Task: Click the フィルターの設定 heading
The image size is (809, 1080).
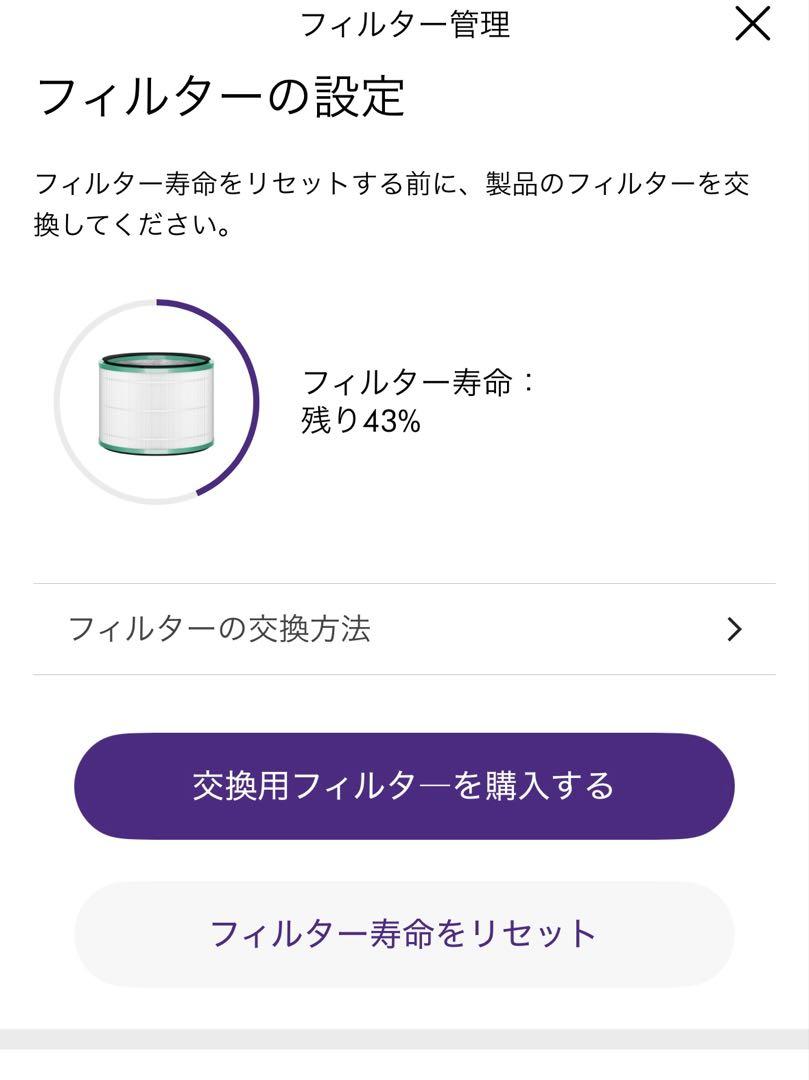Action: [220, 96]
